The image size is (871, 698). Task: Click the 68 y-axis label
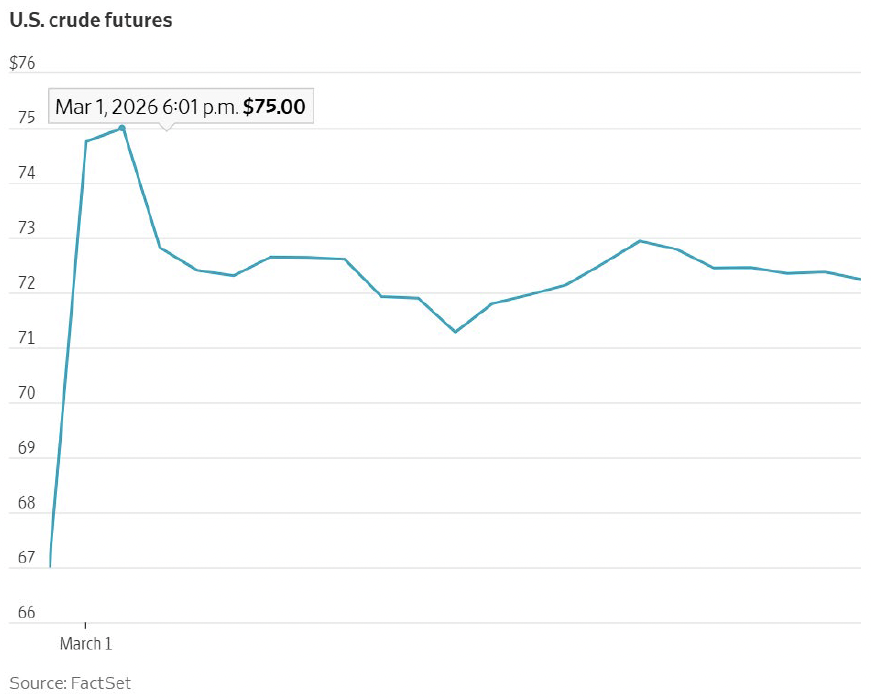(25, 503)
